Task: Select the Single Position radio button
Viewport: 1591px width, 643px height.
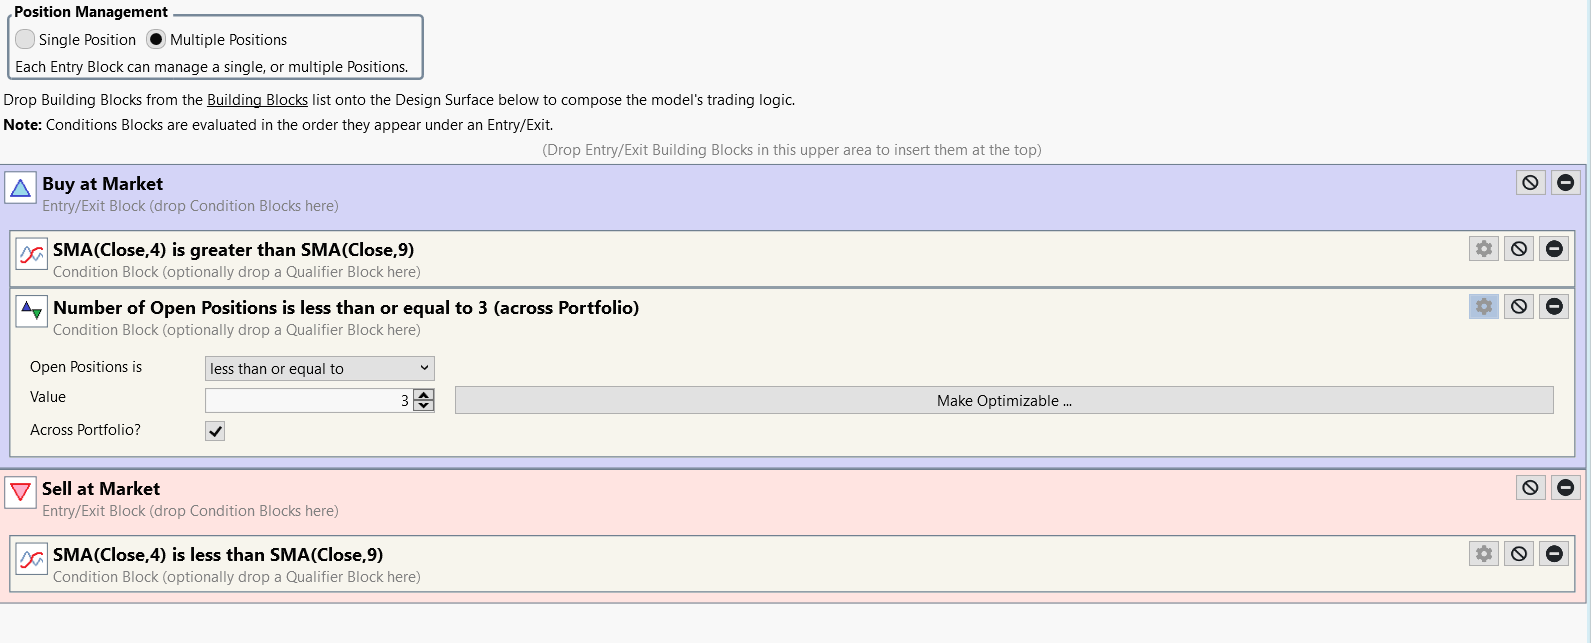Action: point(25,40)
